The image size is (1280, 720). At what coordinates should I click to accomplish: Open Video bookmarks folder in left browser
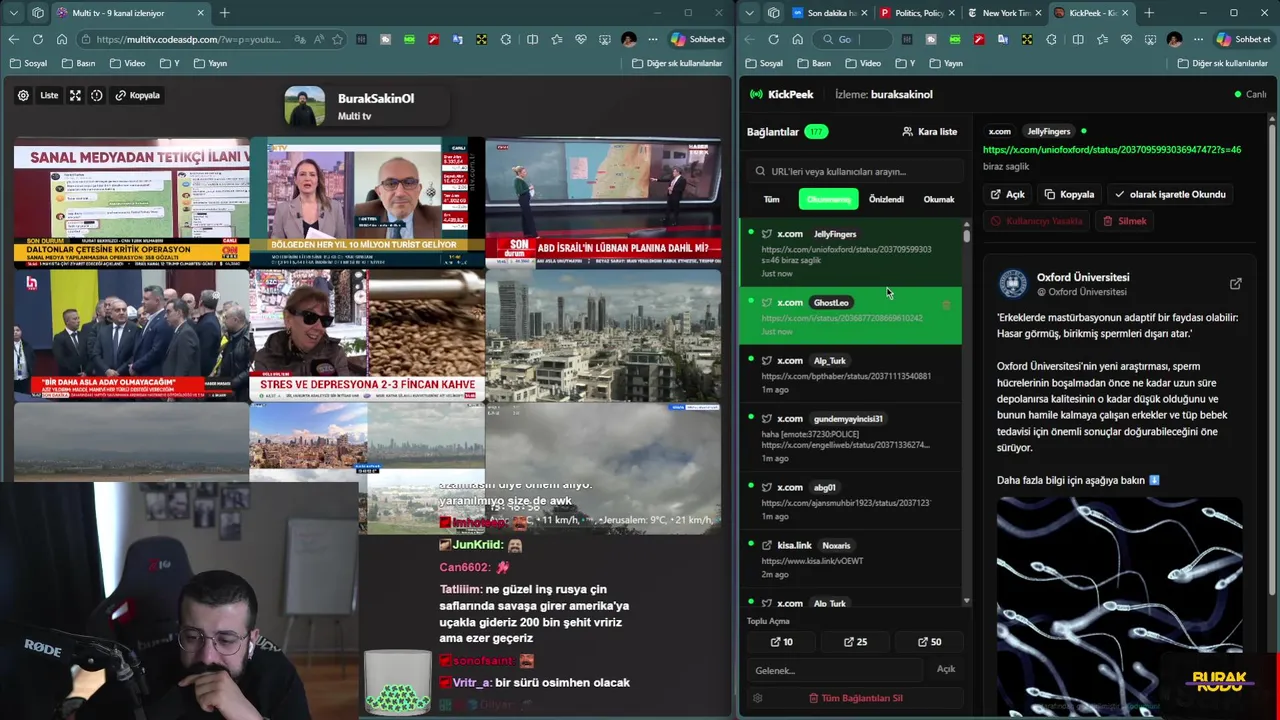[127, 63]
